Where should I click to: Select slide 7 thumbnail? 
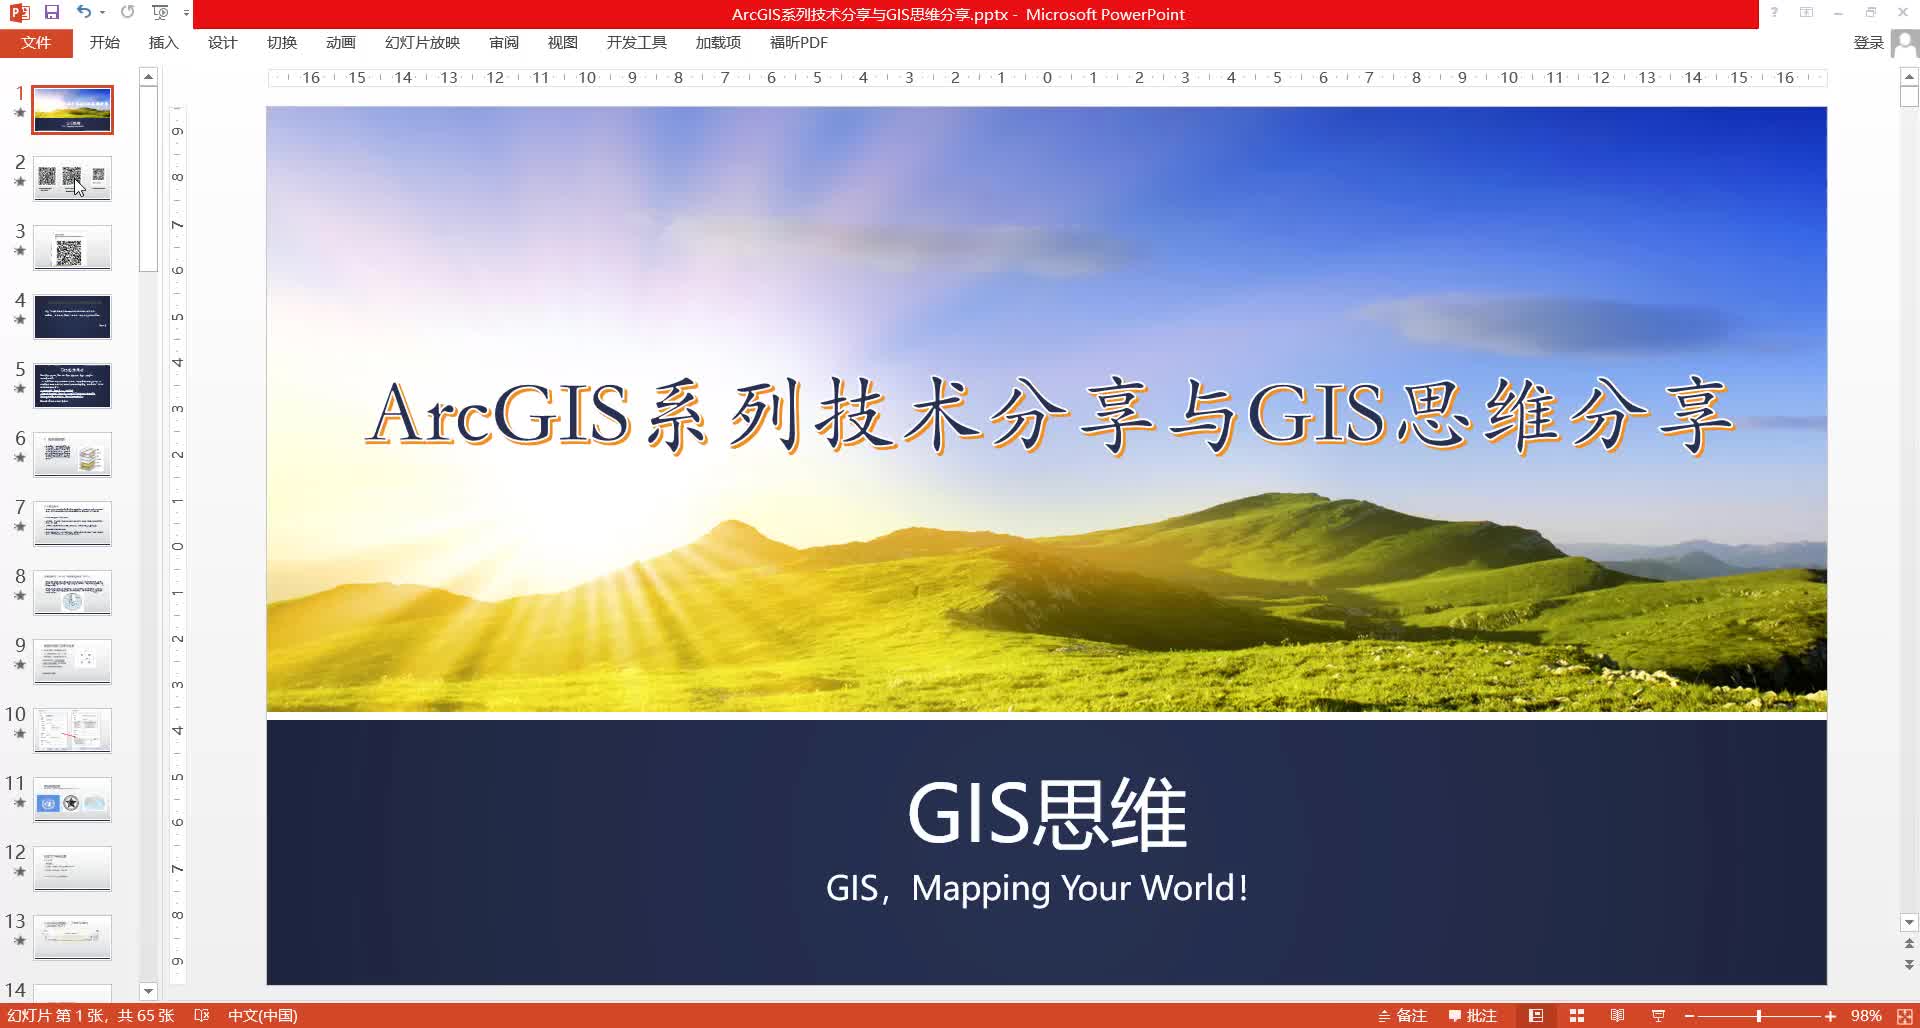[73, 524]
